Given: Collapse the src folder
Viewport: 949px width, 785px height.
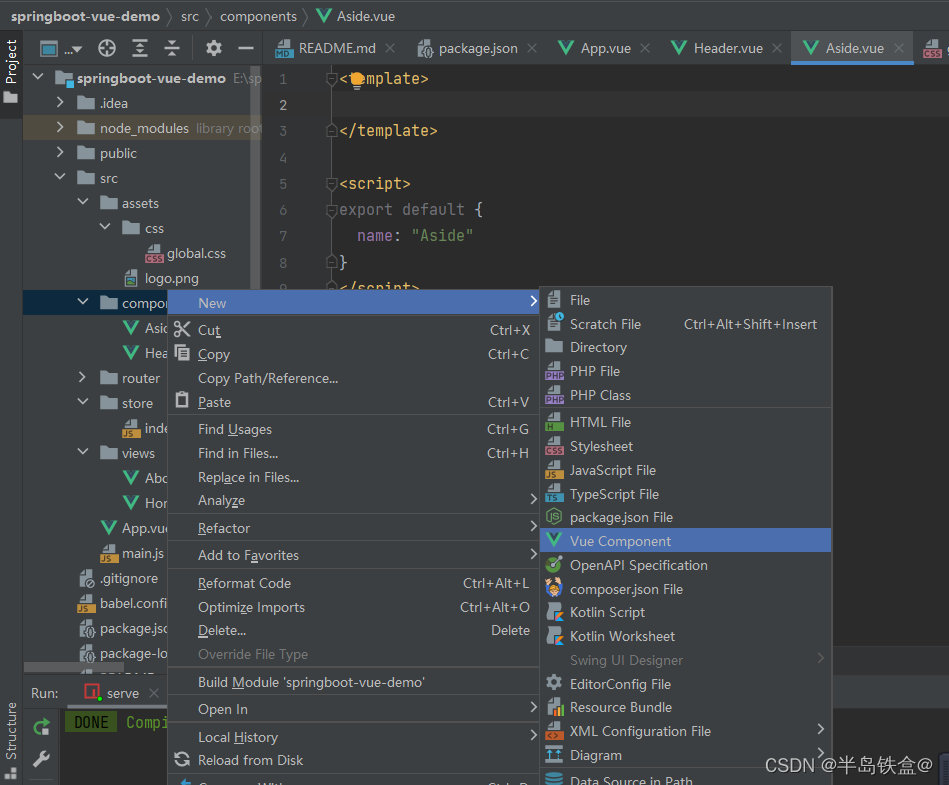Looking at the screenshot, I should 60,177.
